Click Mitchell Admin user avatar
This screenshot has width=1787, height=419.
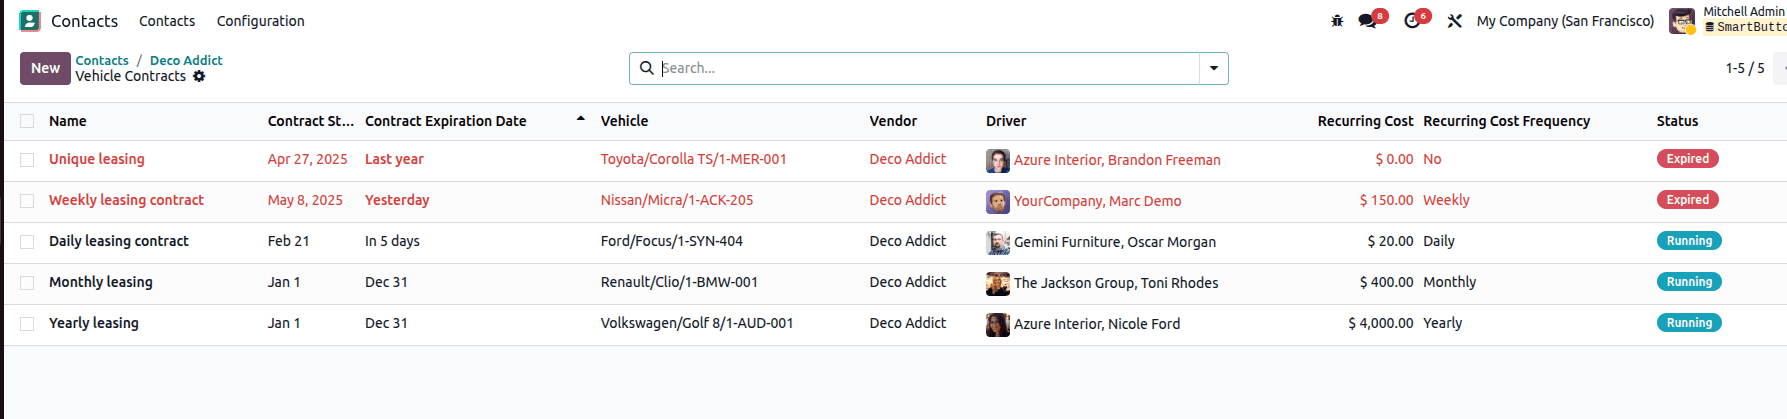click(x=1682, y=21)
